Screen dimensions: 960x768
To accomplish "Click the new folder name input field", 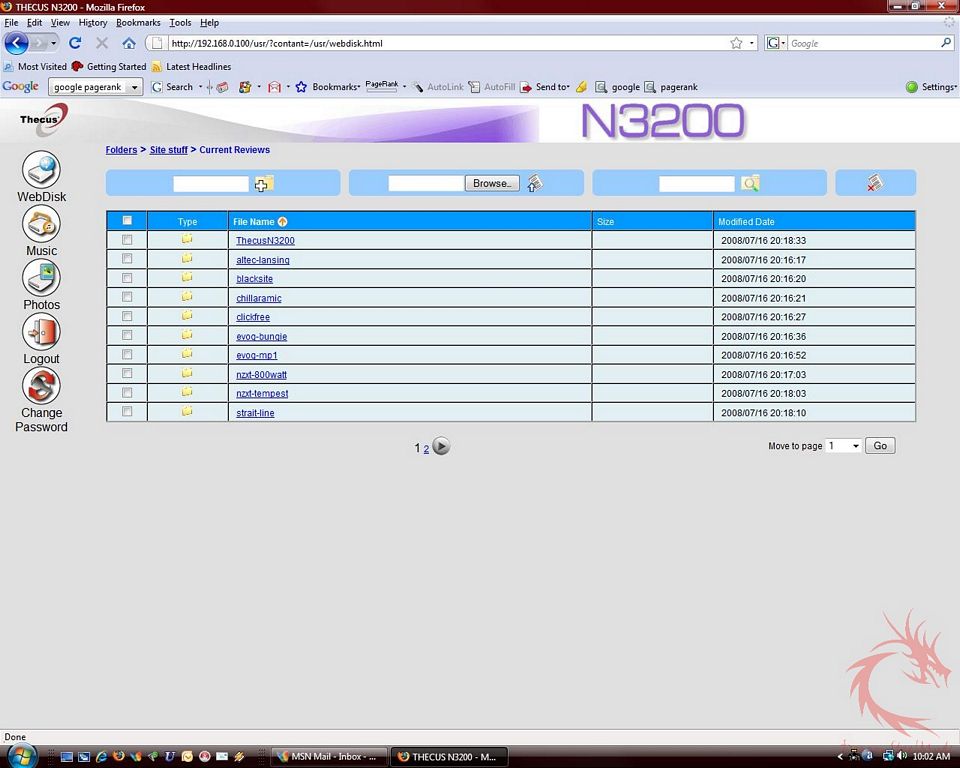I will point(211,184).
